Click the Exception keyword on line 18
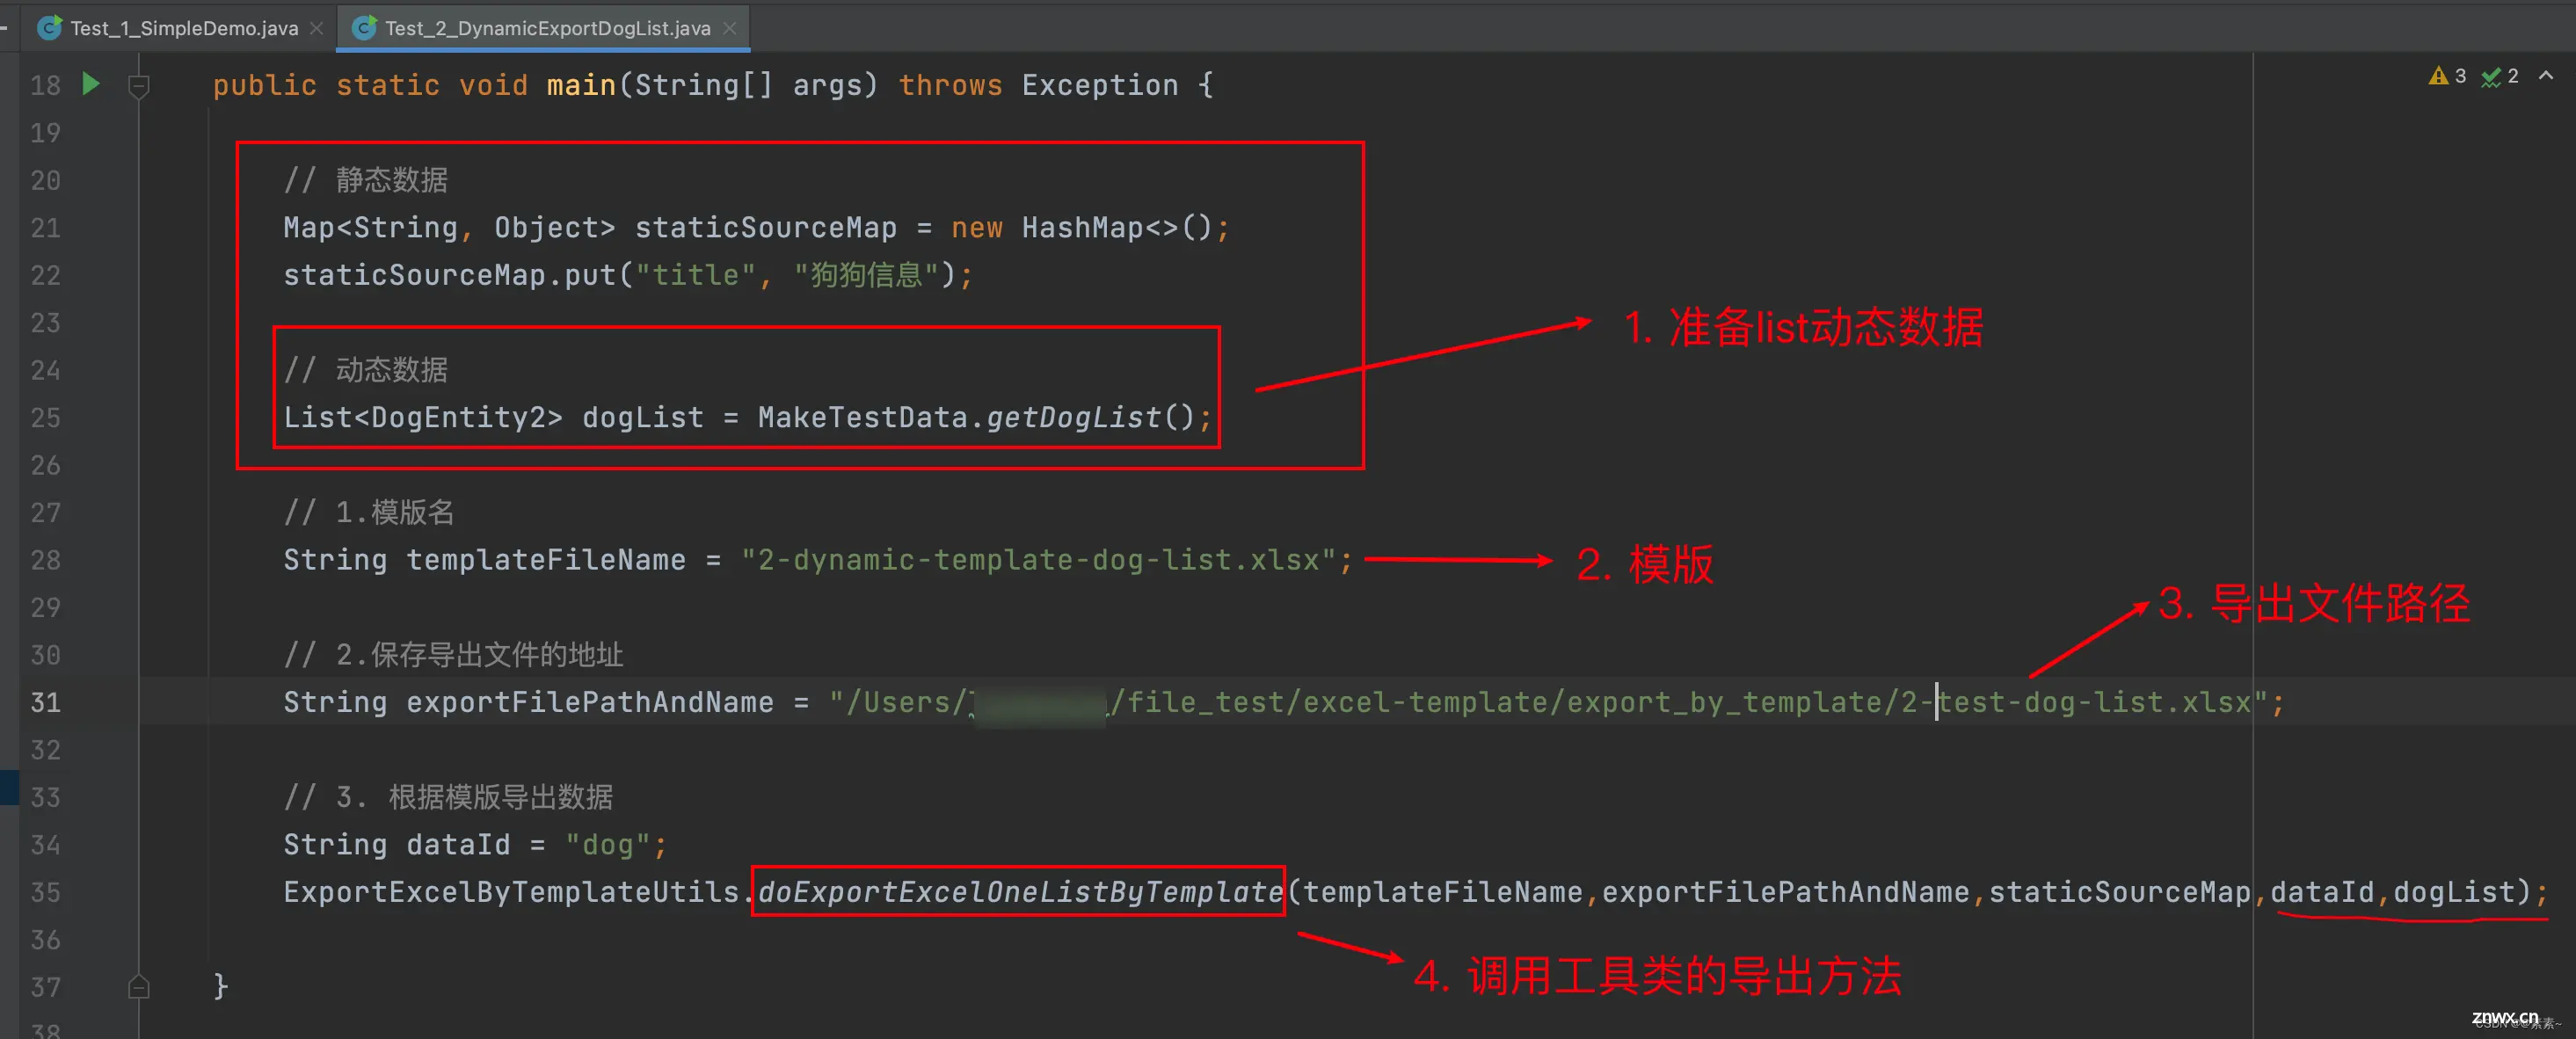The width and height of the screenshot is (2576, 1039). 1100,85
